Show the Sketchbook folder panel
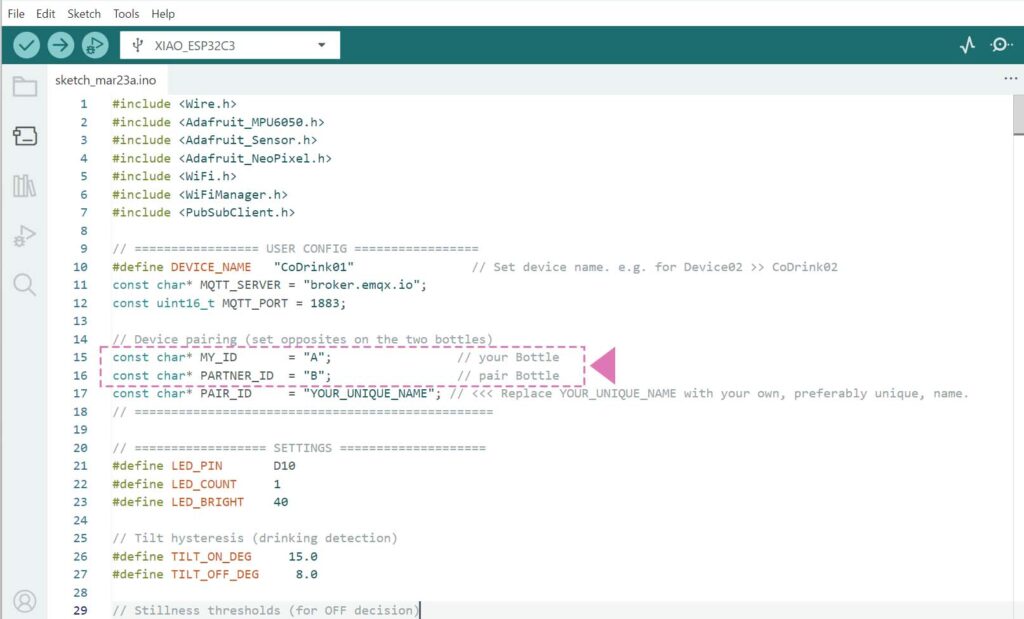Screen dimensions: 1024x619 pyautogui.click(x=24, y=86)
